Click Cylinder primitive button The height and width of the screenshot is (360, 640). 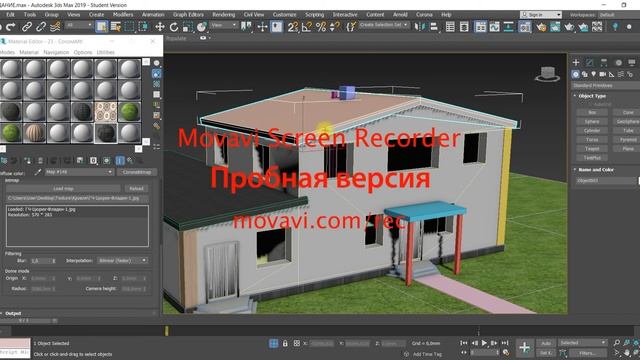[592, 131]
